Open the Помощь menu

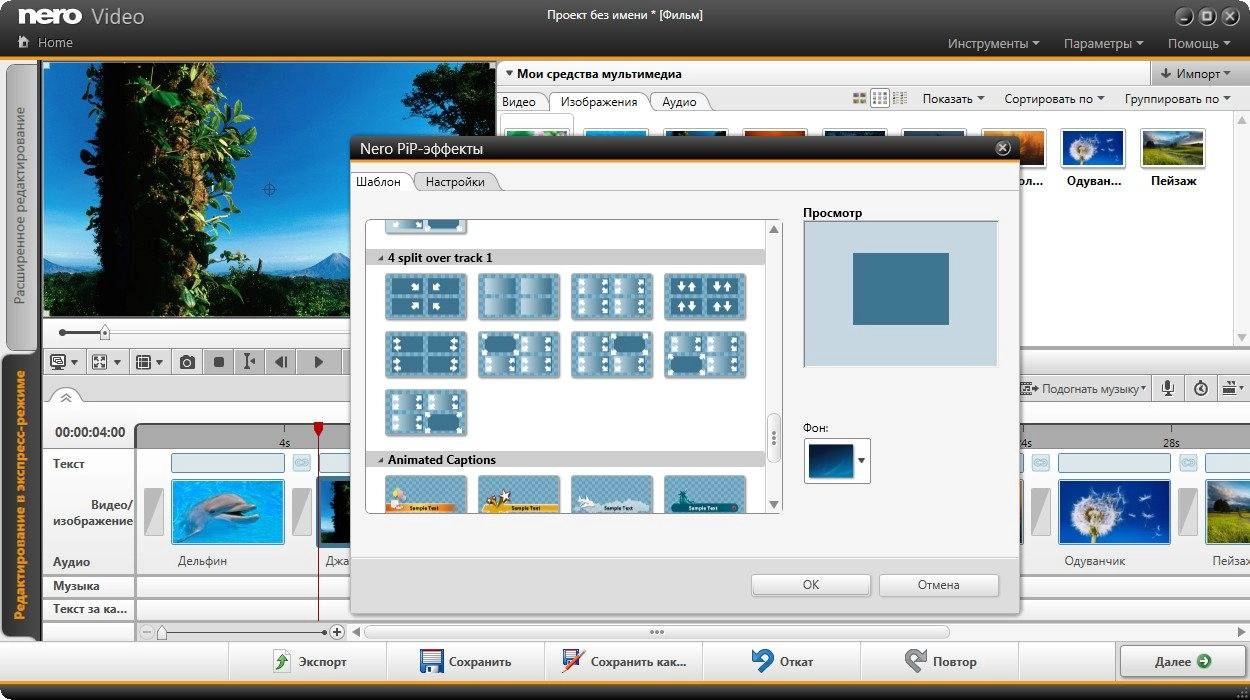pyautogui.click(x=1199, y=43)
